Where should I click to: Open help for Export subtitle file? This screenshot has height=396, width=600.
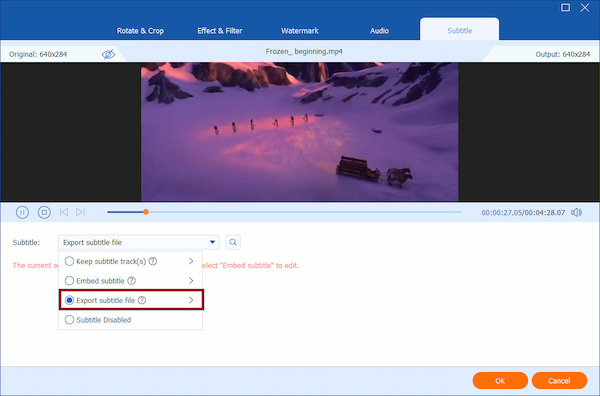click(x=142, y=300)
